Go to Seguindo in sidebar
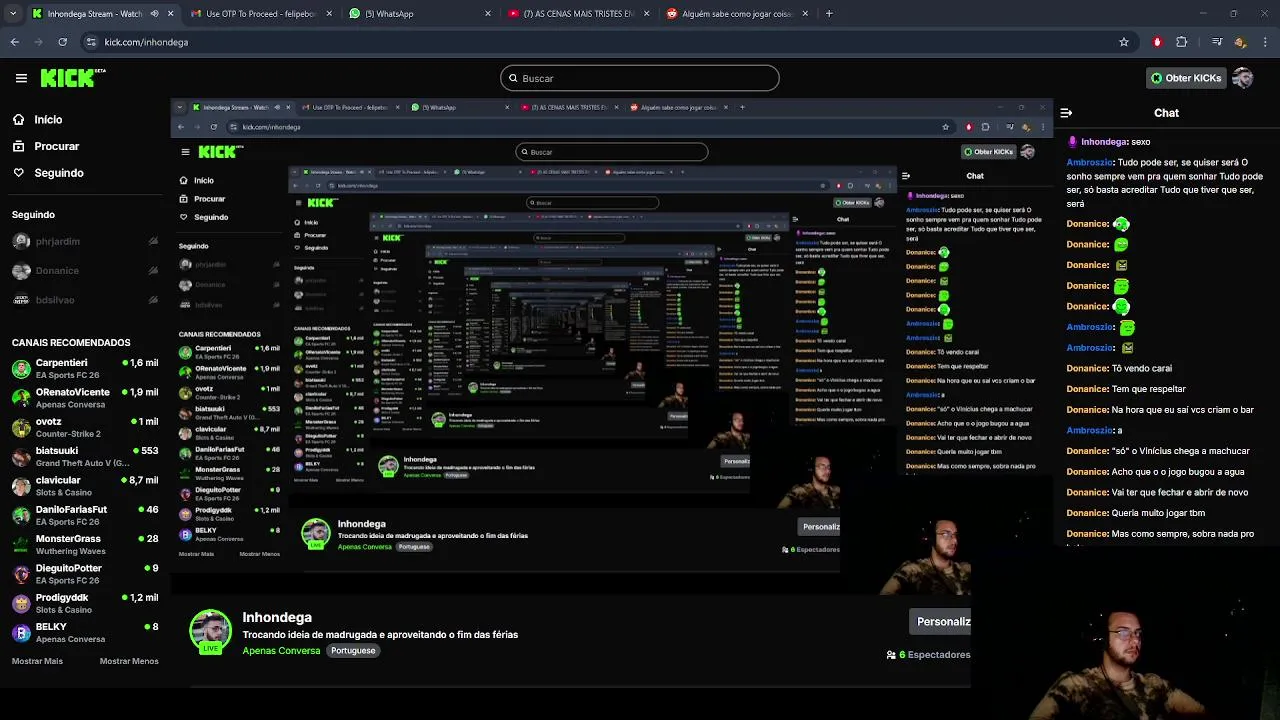The width and height of the screenshot is (1280, 720). pos(59,173)
